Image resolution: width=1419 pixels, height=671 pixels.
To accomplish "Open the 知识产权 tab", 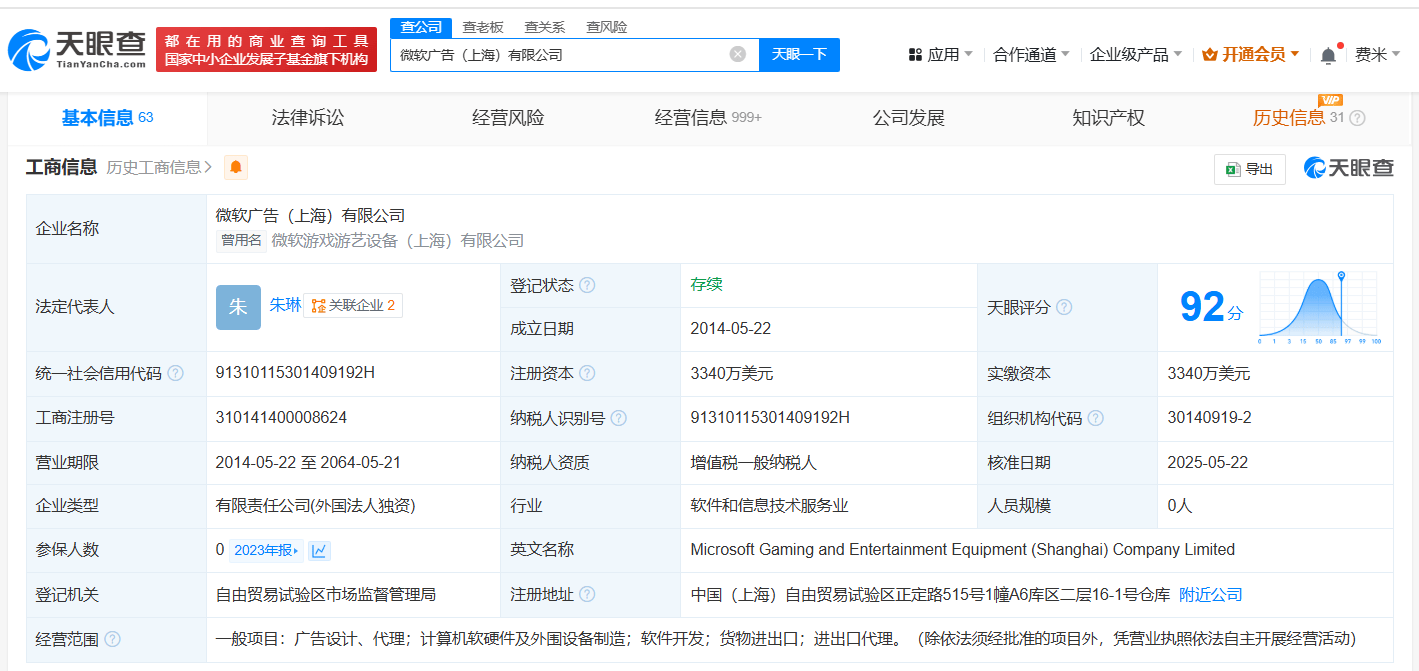I will point(1108,118).
